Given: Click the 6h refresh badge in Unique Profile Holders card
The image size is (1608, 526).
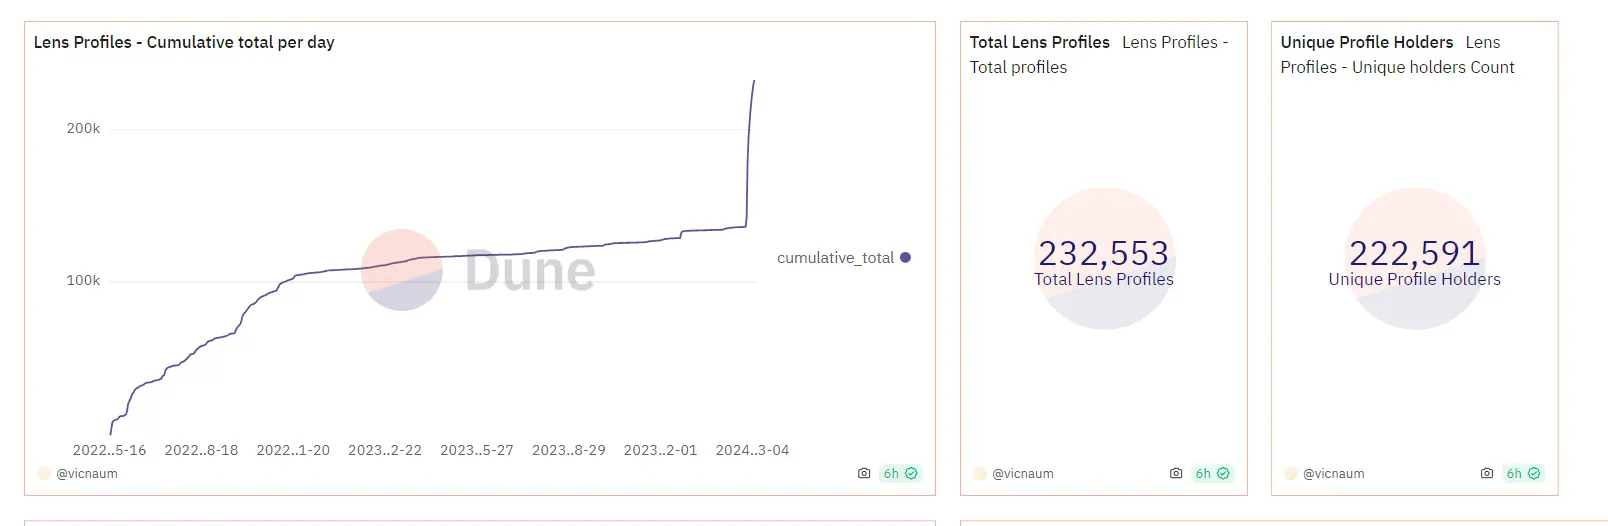Looking at the screenshot, I should [1523, 474].
